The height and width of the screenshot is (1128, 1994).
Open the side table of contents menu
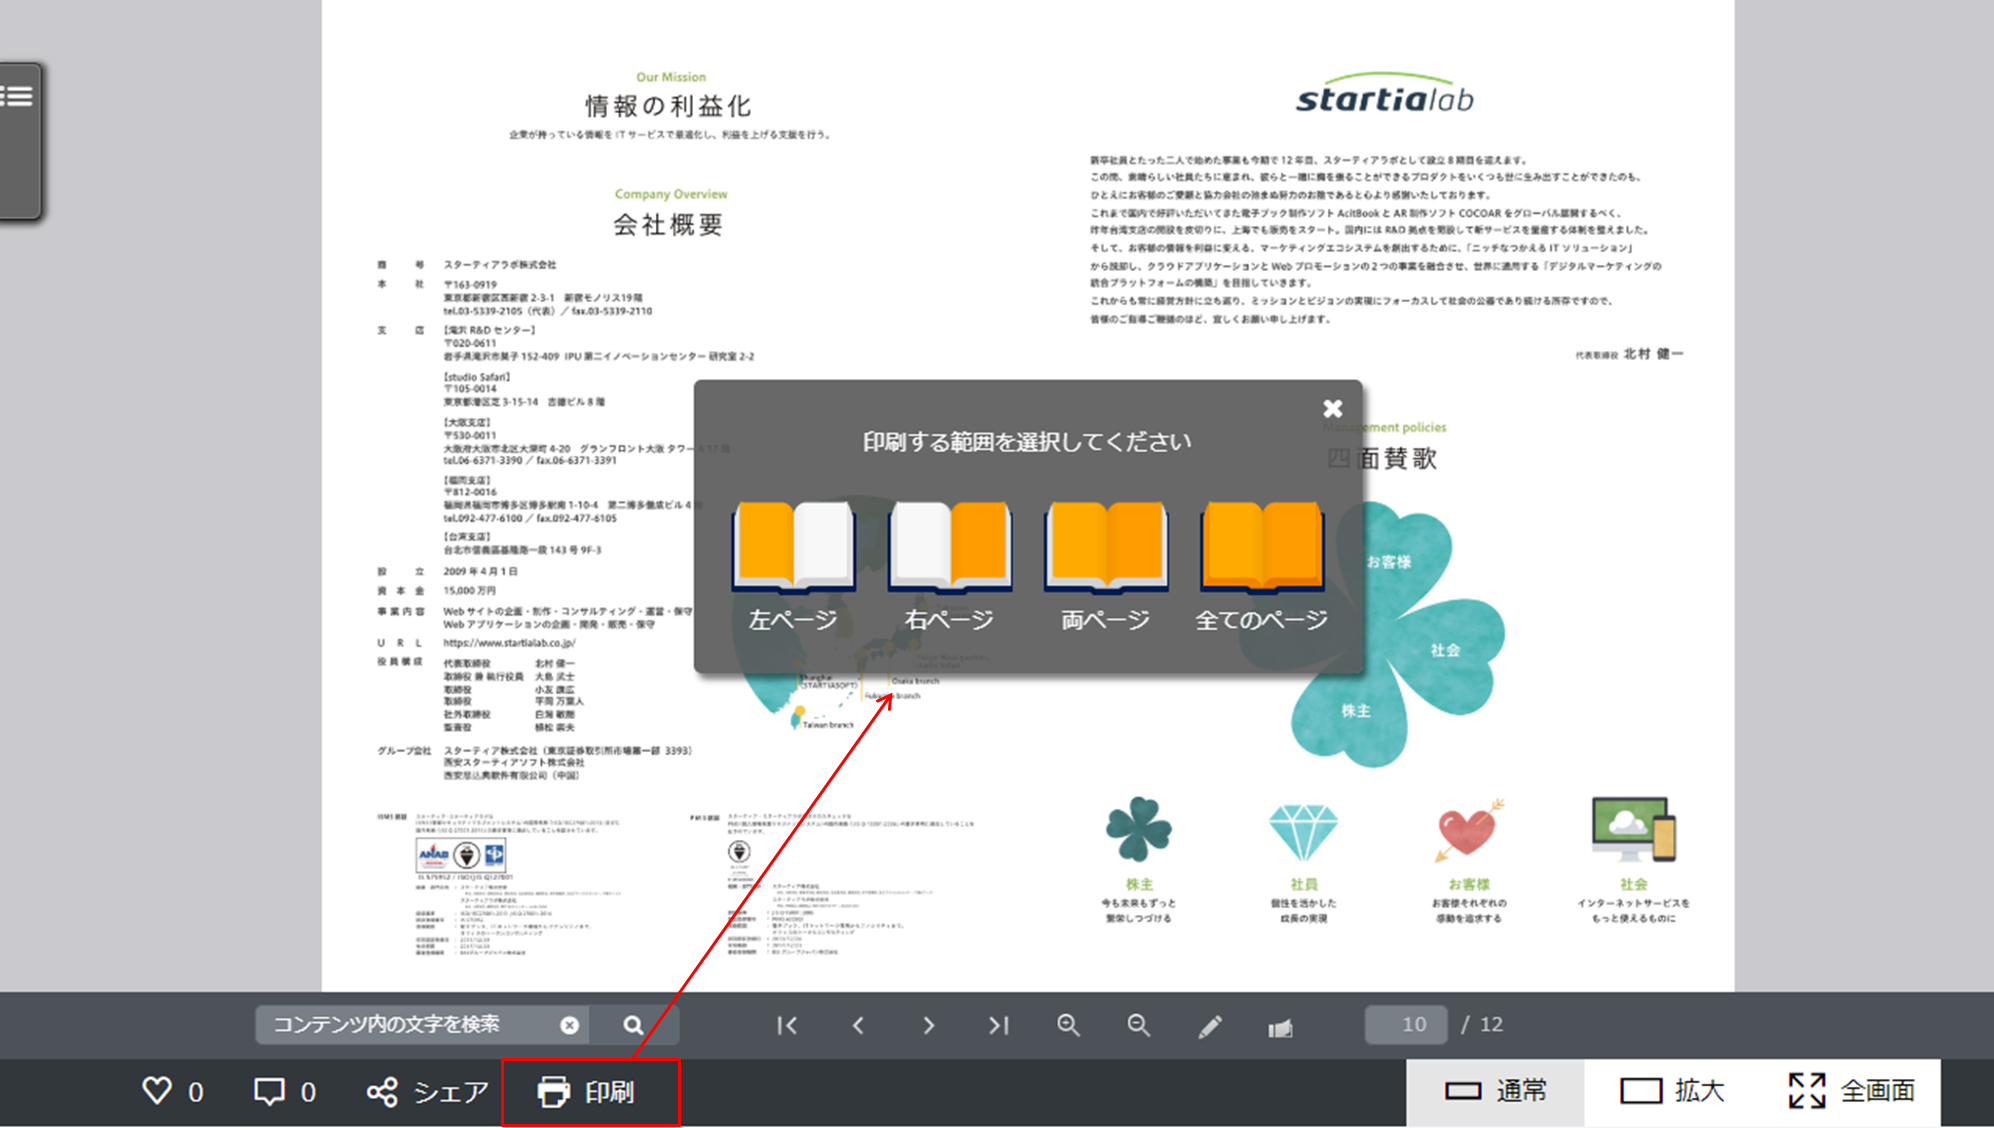(18, 97)
